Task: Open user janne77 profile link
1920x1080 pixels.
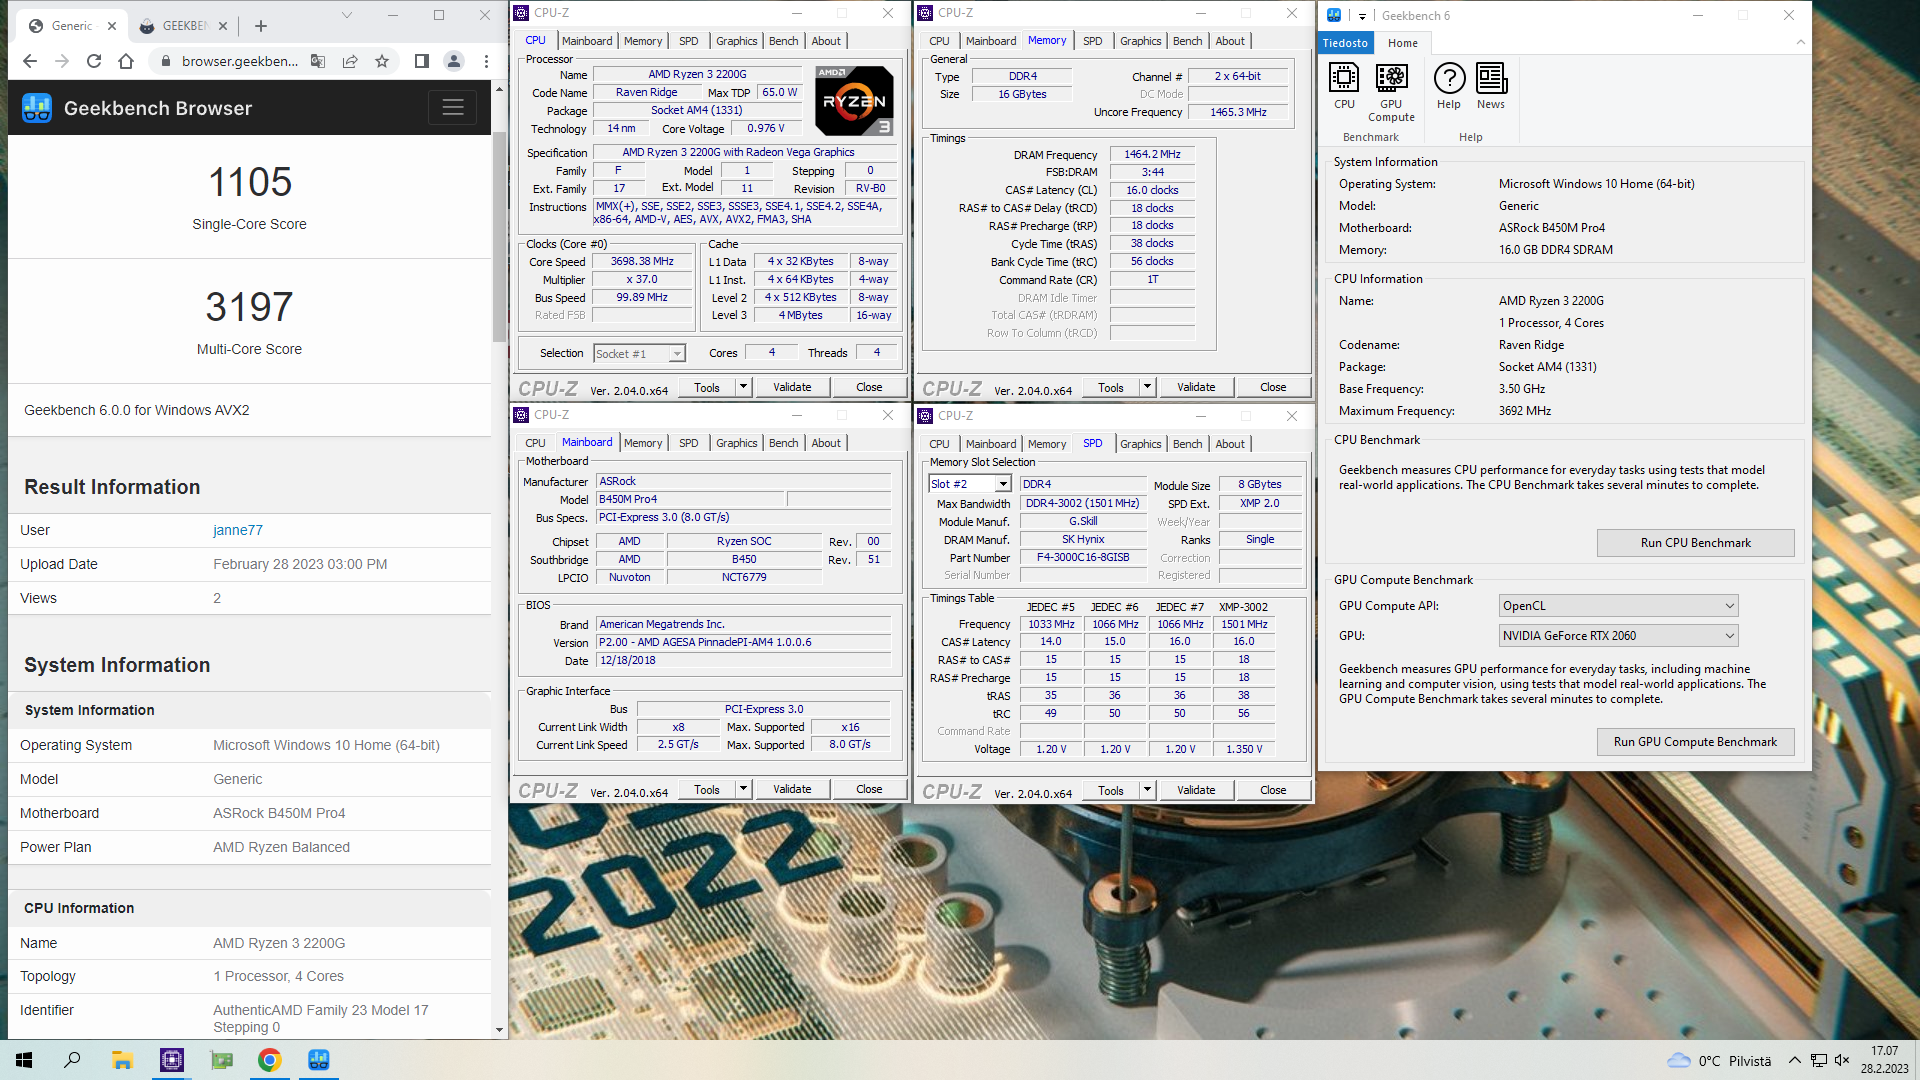Action: [238, 530]
